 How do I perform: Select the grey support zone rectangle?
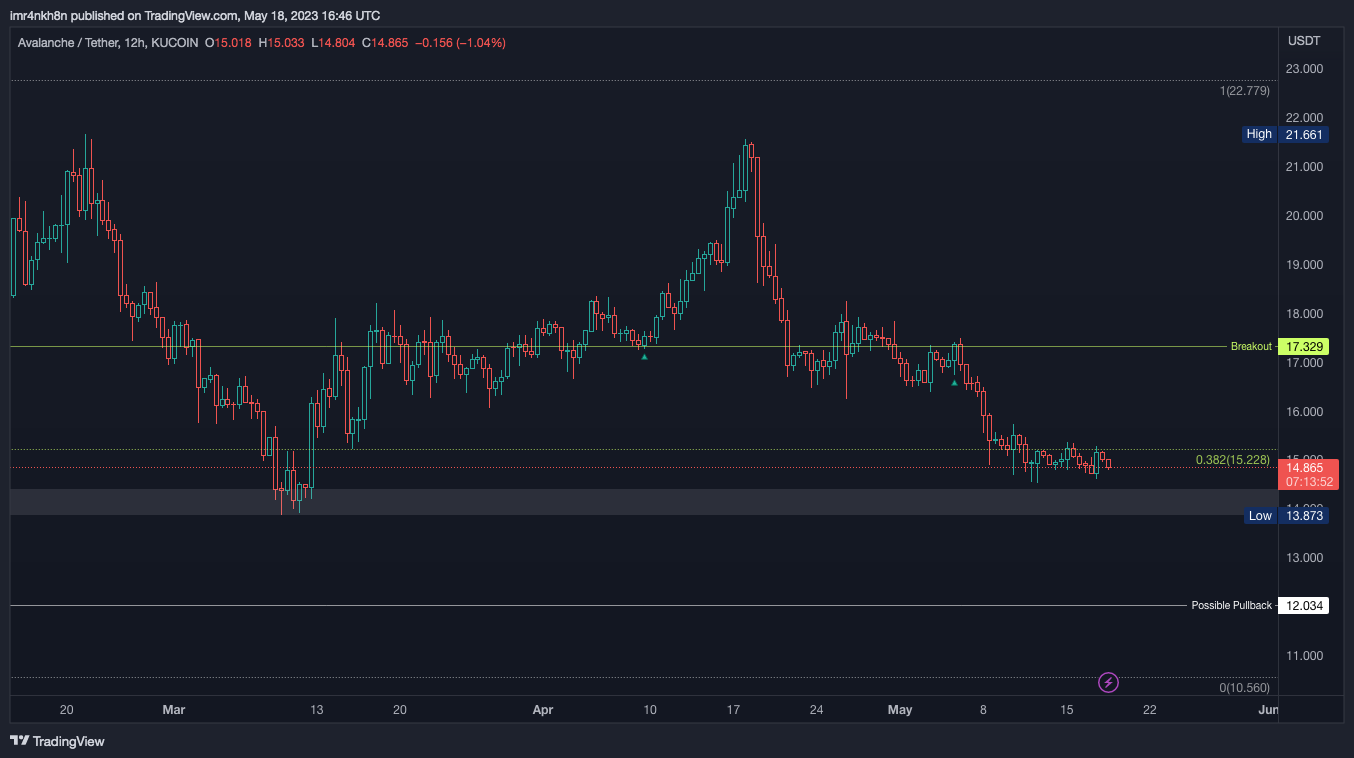pos(644,502)
